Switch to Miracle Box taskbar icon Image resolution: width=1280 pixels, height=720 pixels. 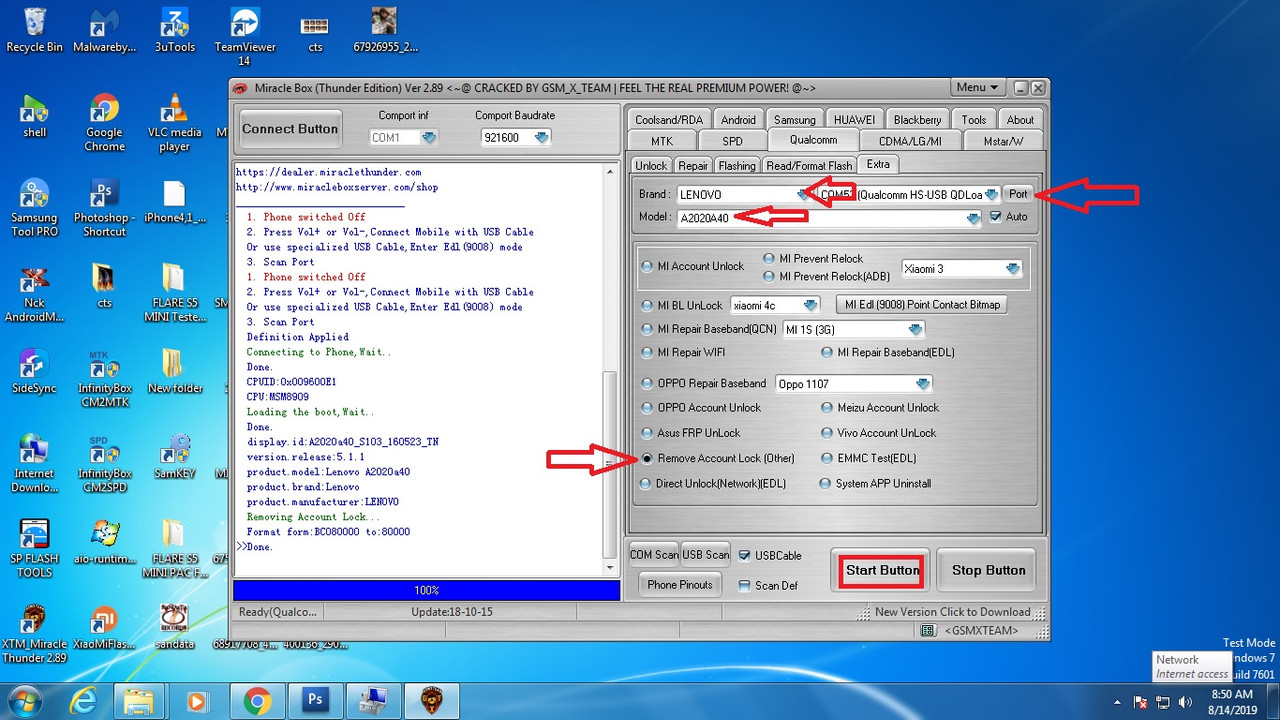431,701
